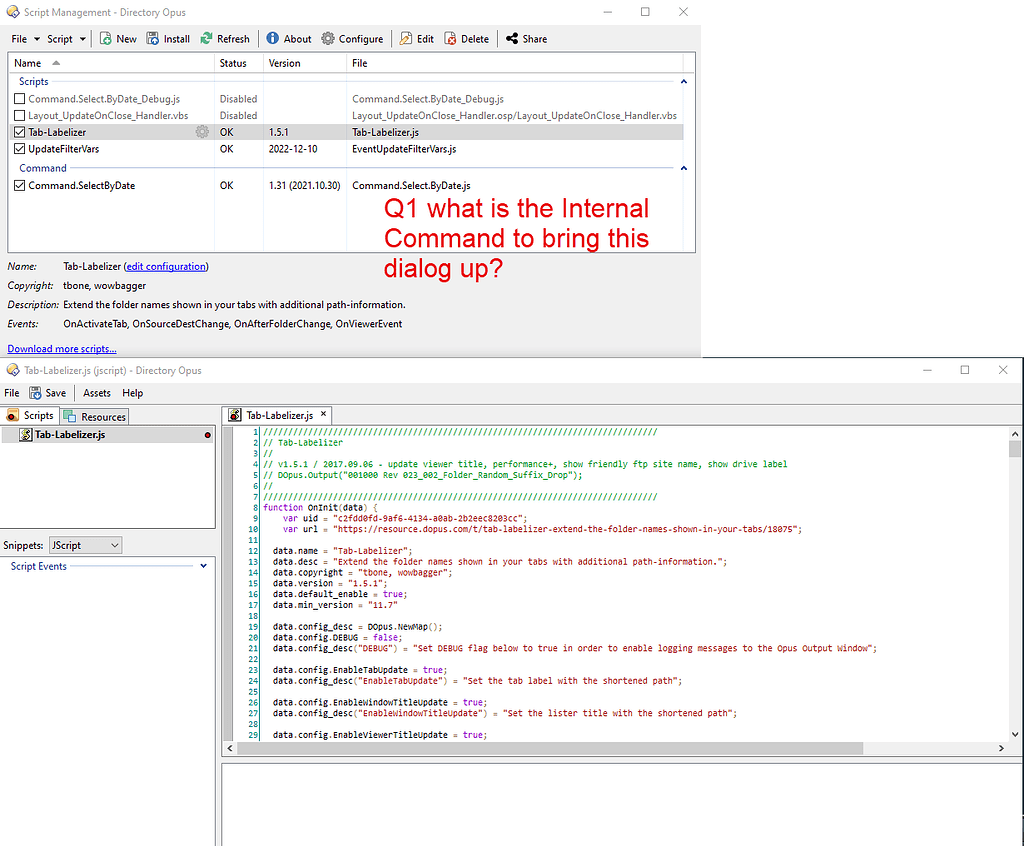Open the File dropdown in Script Management
The image size is (1024, 846).
click(25, 39)
